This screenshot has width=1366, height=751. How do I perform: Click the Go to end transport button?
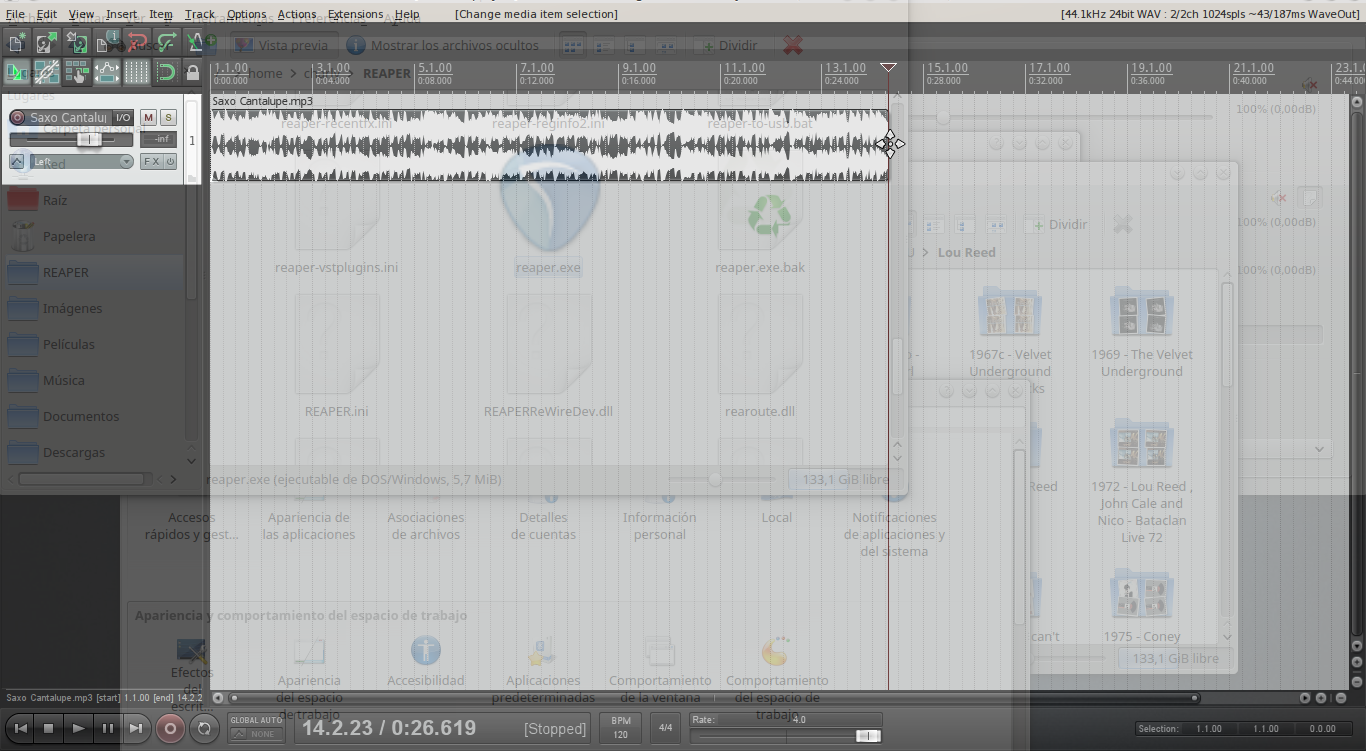click(x=138, y=728)
